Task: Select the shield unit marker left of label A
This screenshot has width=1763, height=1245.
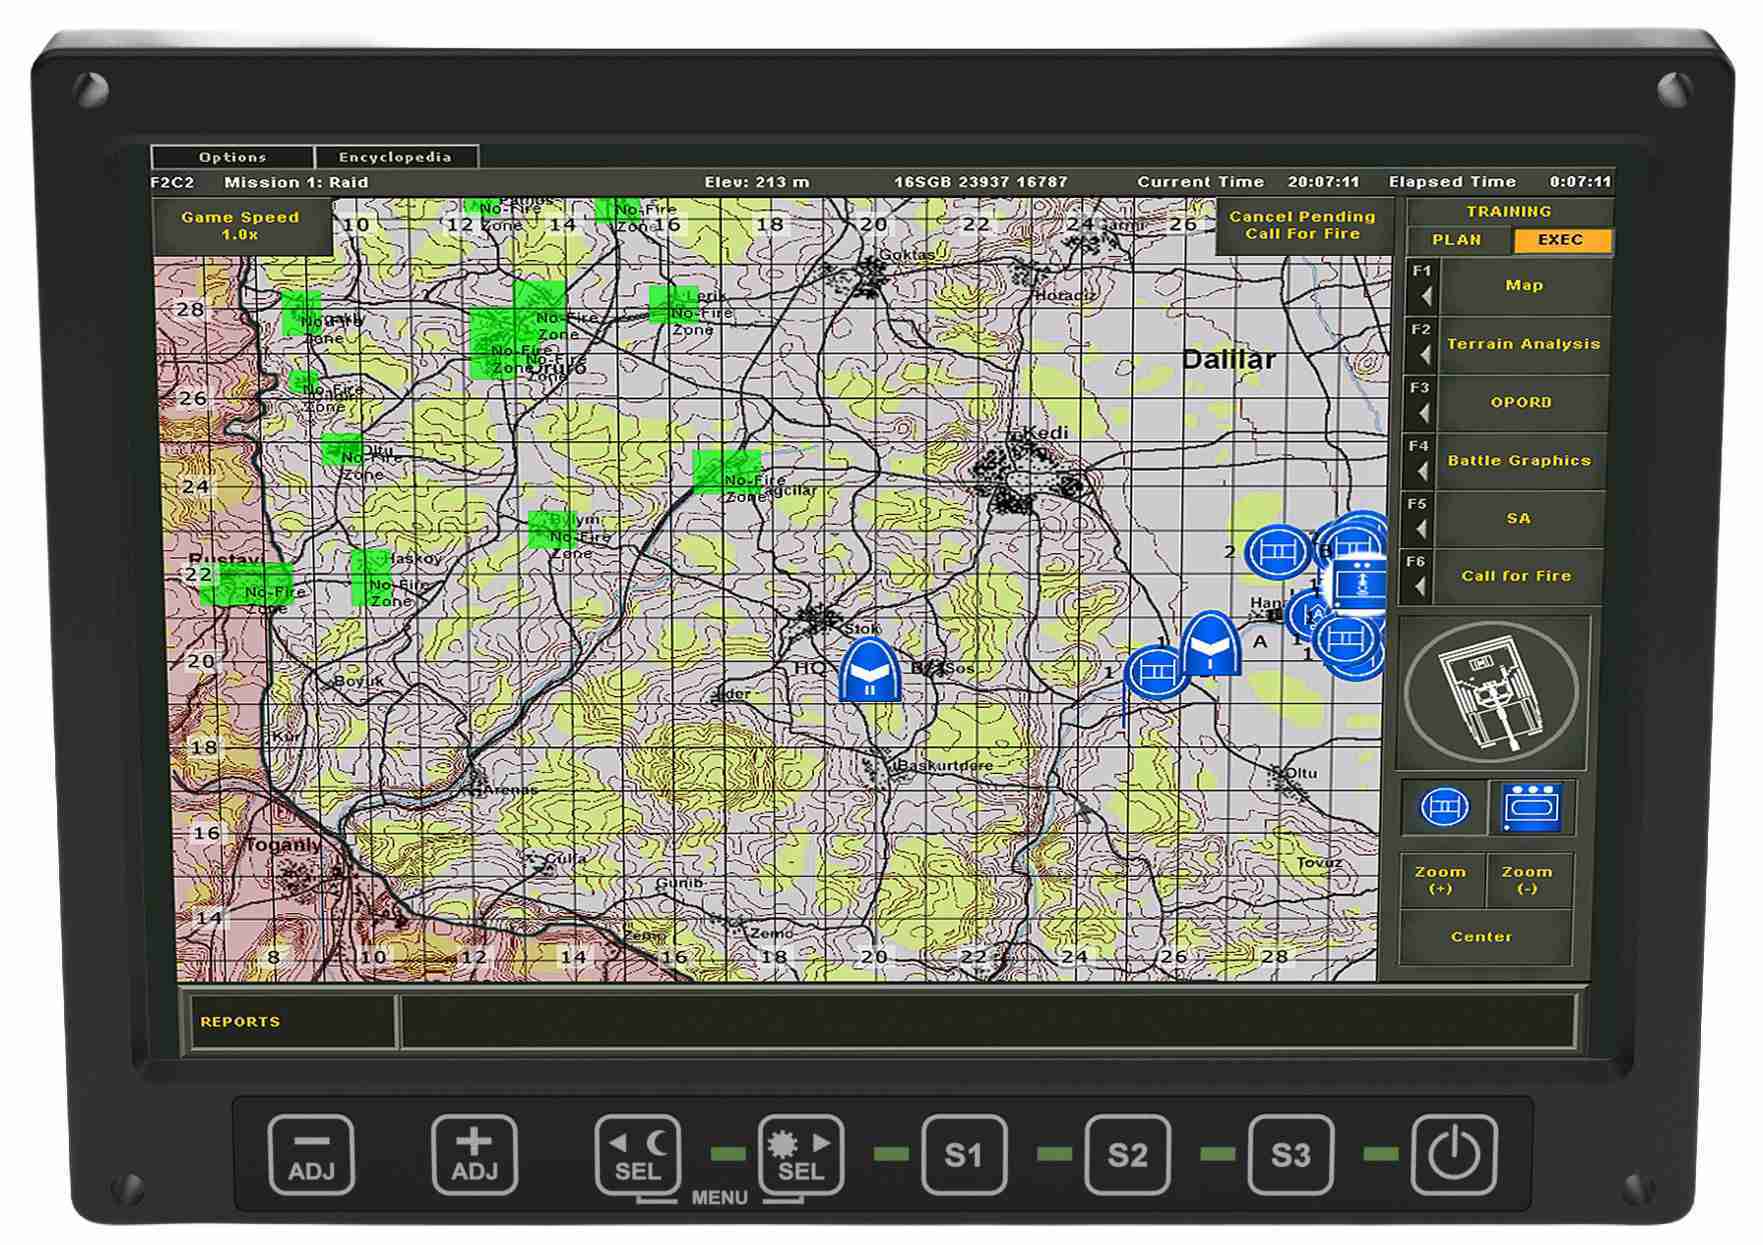Action: [x=1211, y=643]
